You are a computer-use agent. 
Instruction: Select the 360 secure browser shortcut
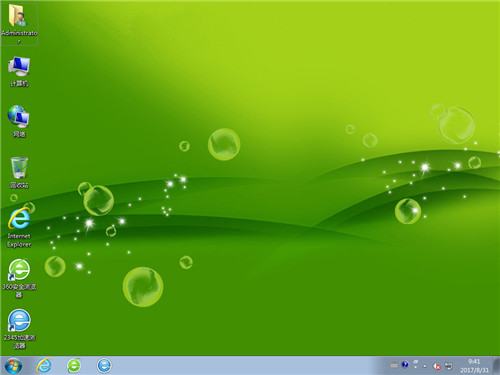pos(19,279)
